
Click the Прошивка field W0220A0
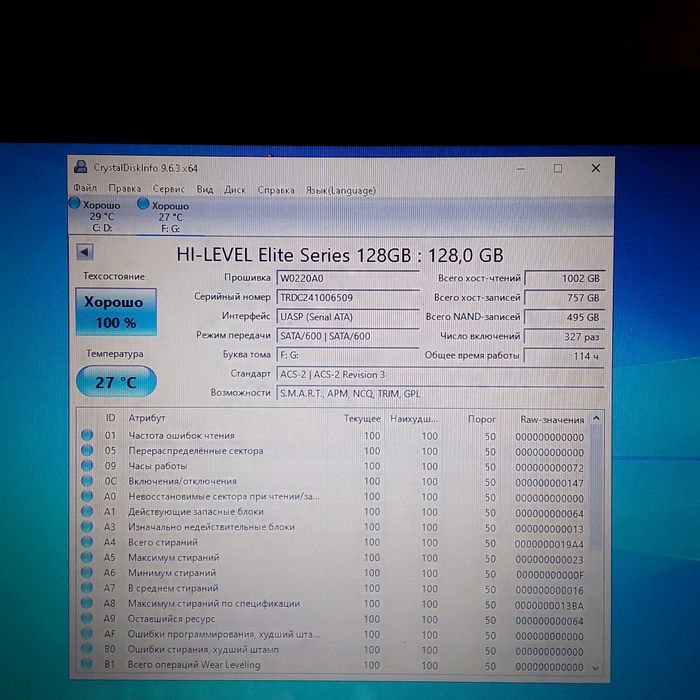[x=348, y=278]
